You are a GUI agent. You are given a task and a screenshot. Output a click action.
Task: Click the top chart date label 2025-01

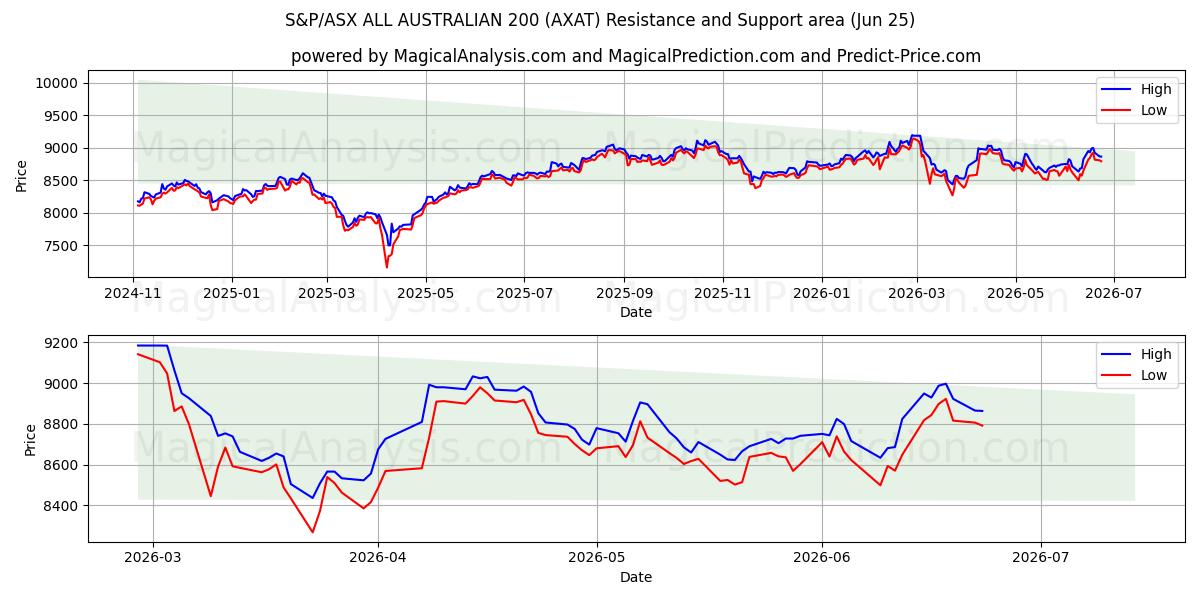[232, 295]
